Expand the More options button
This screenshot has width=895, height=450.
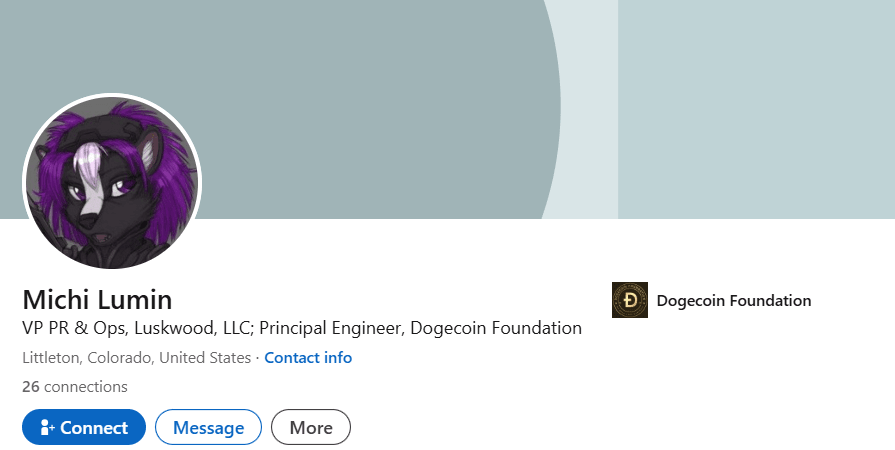point(310,428)
